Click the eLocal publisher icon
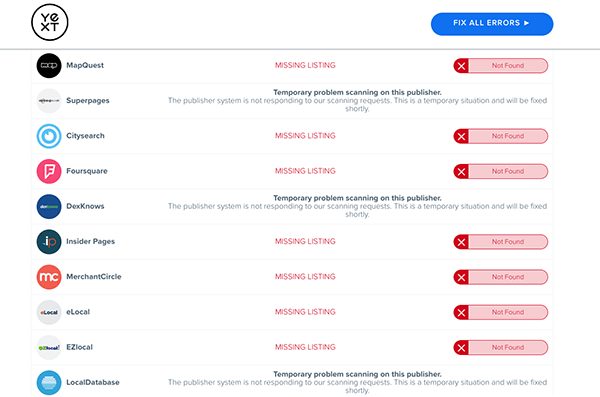 click(49, 312)
